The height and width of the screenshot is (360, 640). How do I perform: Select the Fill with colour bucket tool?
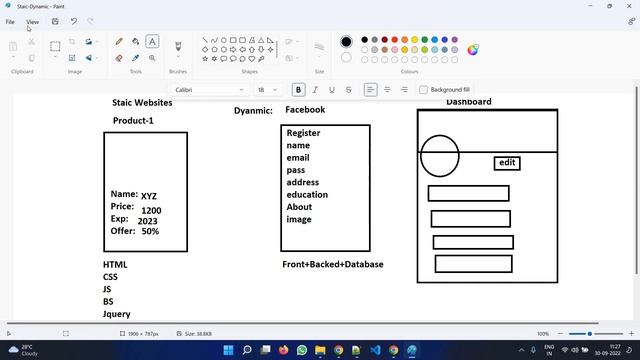[x=136, y=41]
